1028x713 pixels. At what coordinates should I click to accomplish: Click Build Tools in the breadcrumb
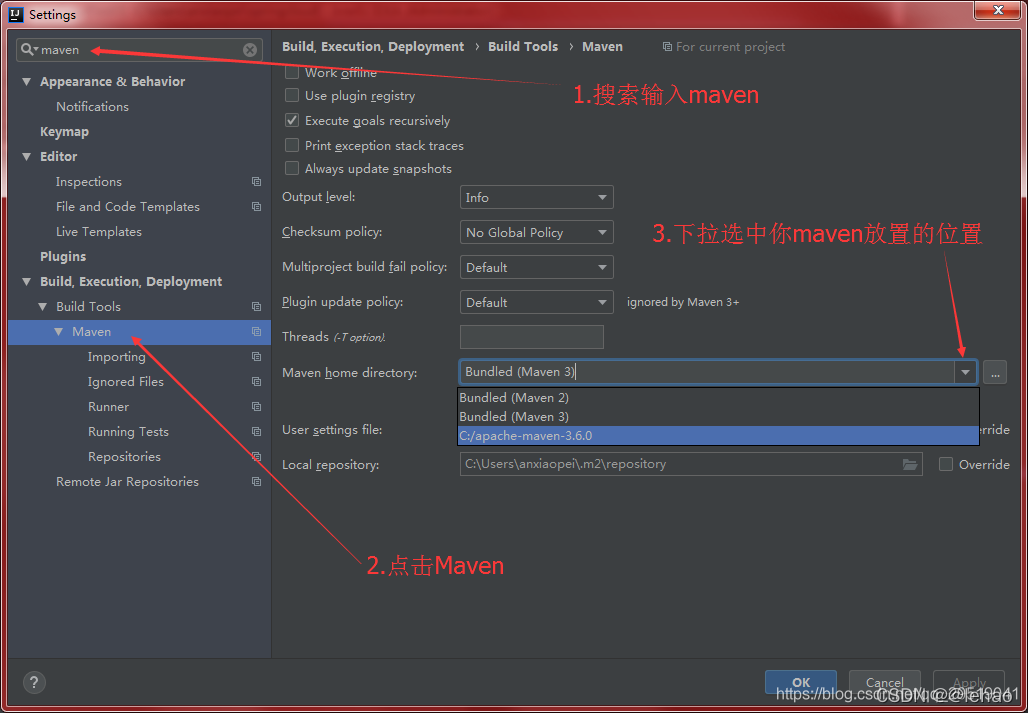tap(523, 47)
